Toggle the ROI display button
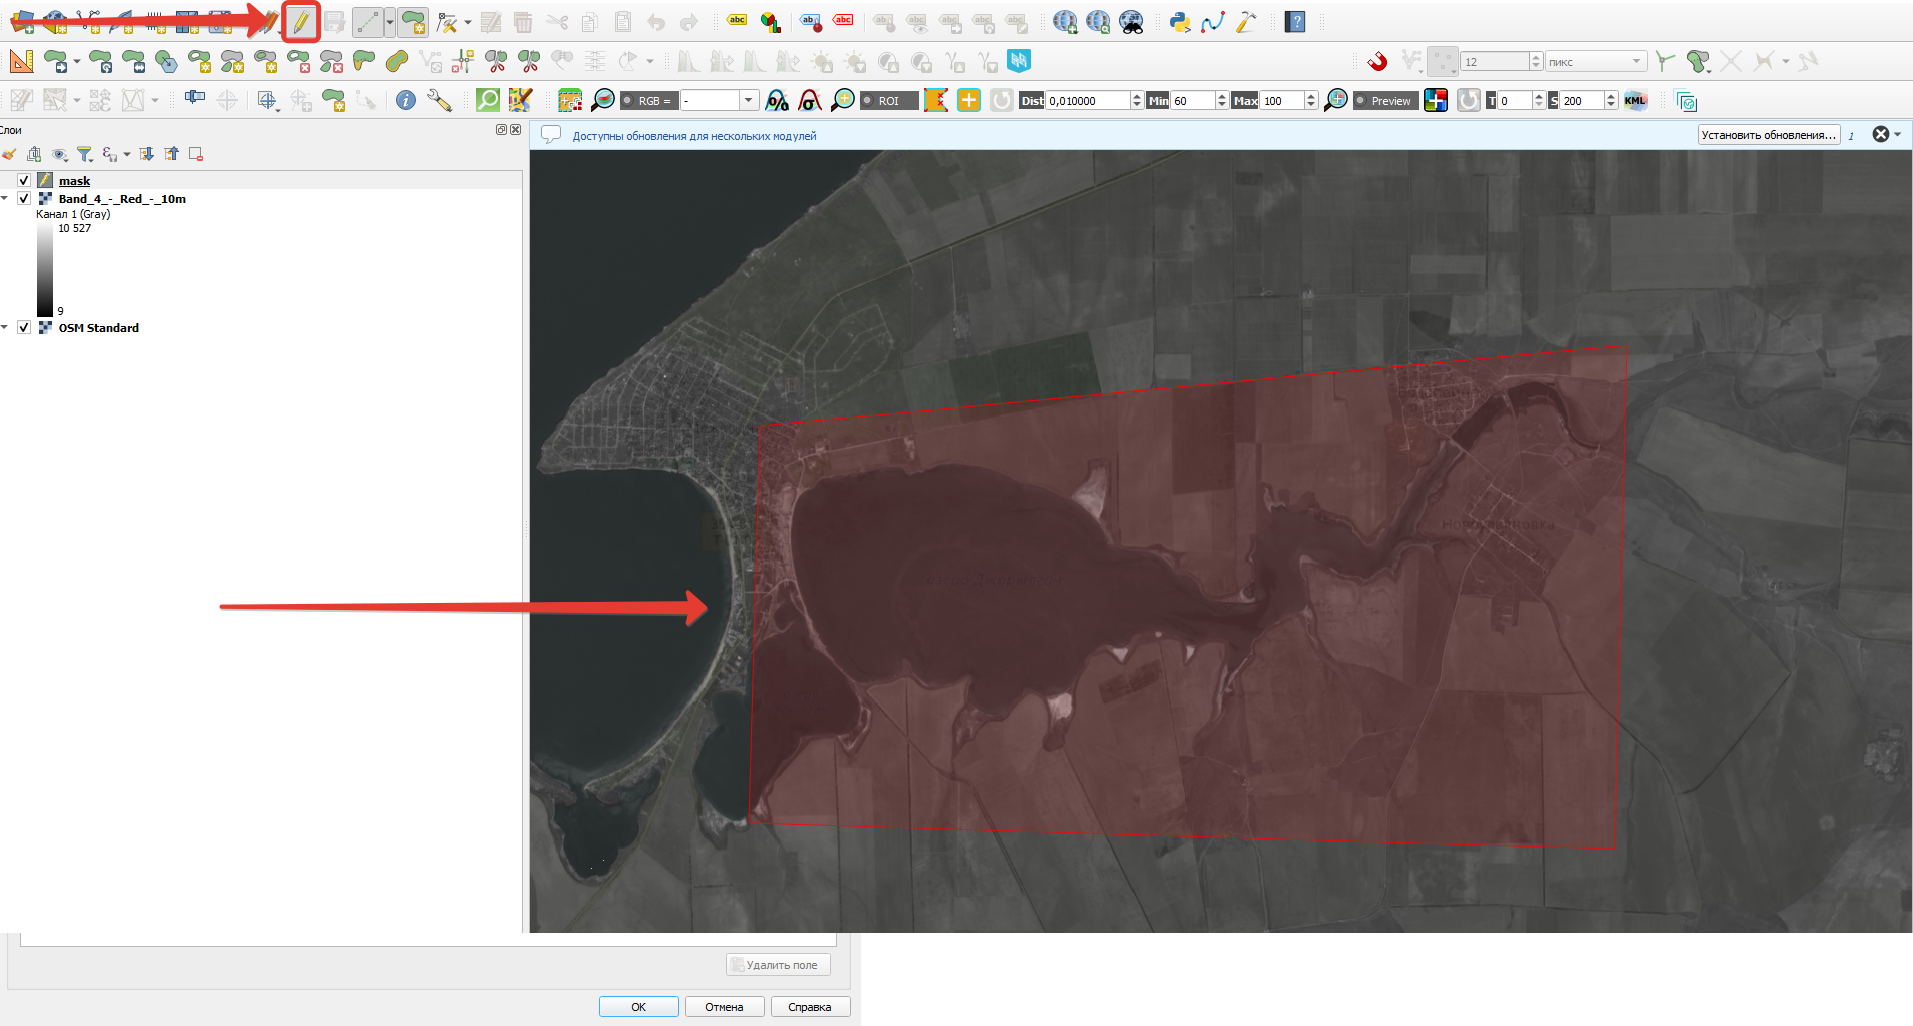 (x=889, y=100)
